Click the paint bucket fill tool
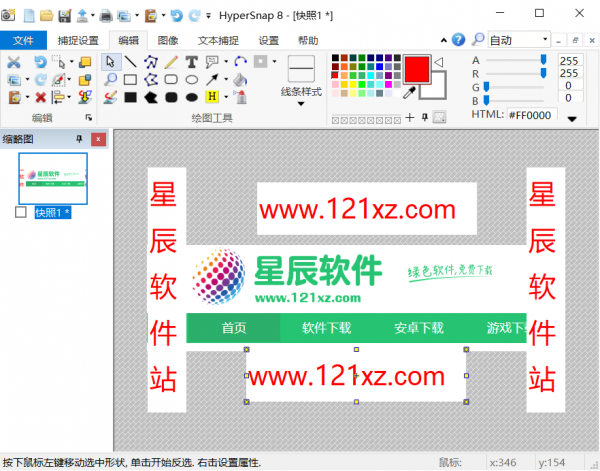Image resolution: width=600 pixels, height=471 pixels. click(x=240, y=80)
